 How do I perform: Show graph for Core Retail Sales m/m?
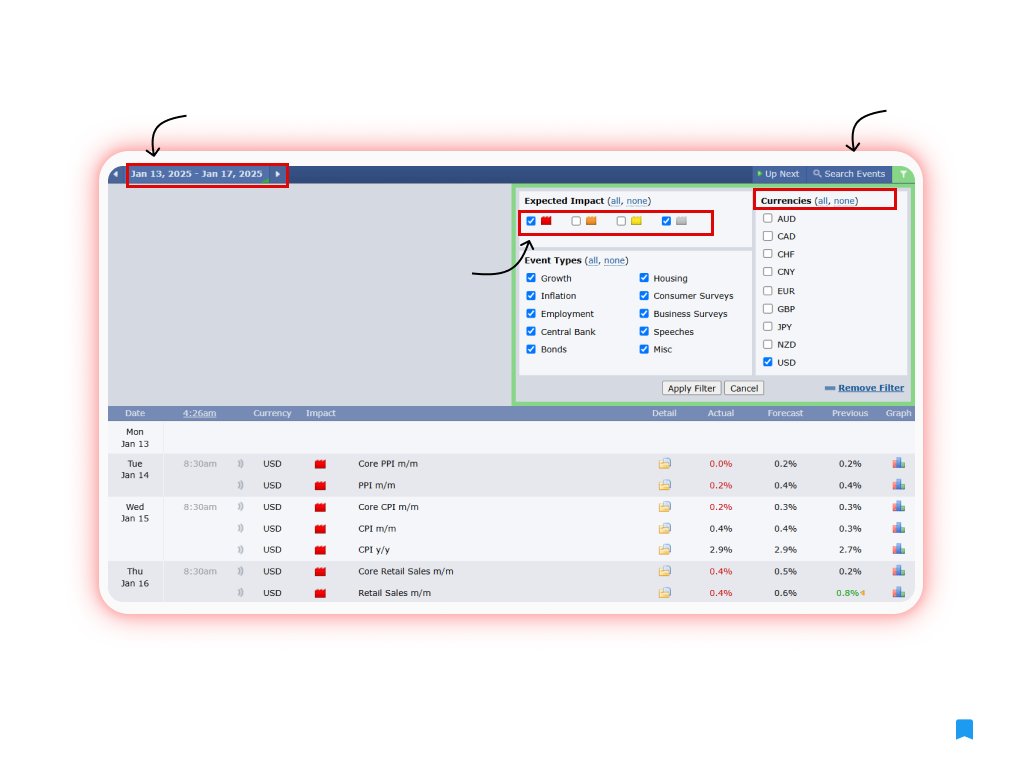pos(899,571)
